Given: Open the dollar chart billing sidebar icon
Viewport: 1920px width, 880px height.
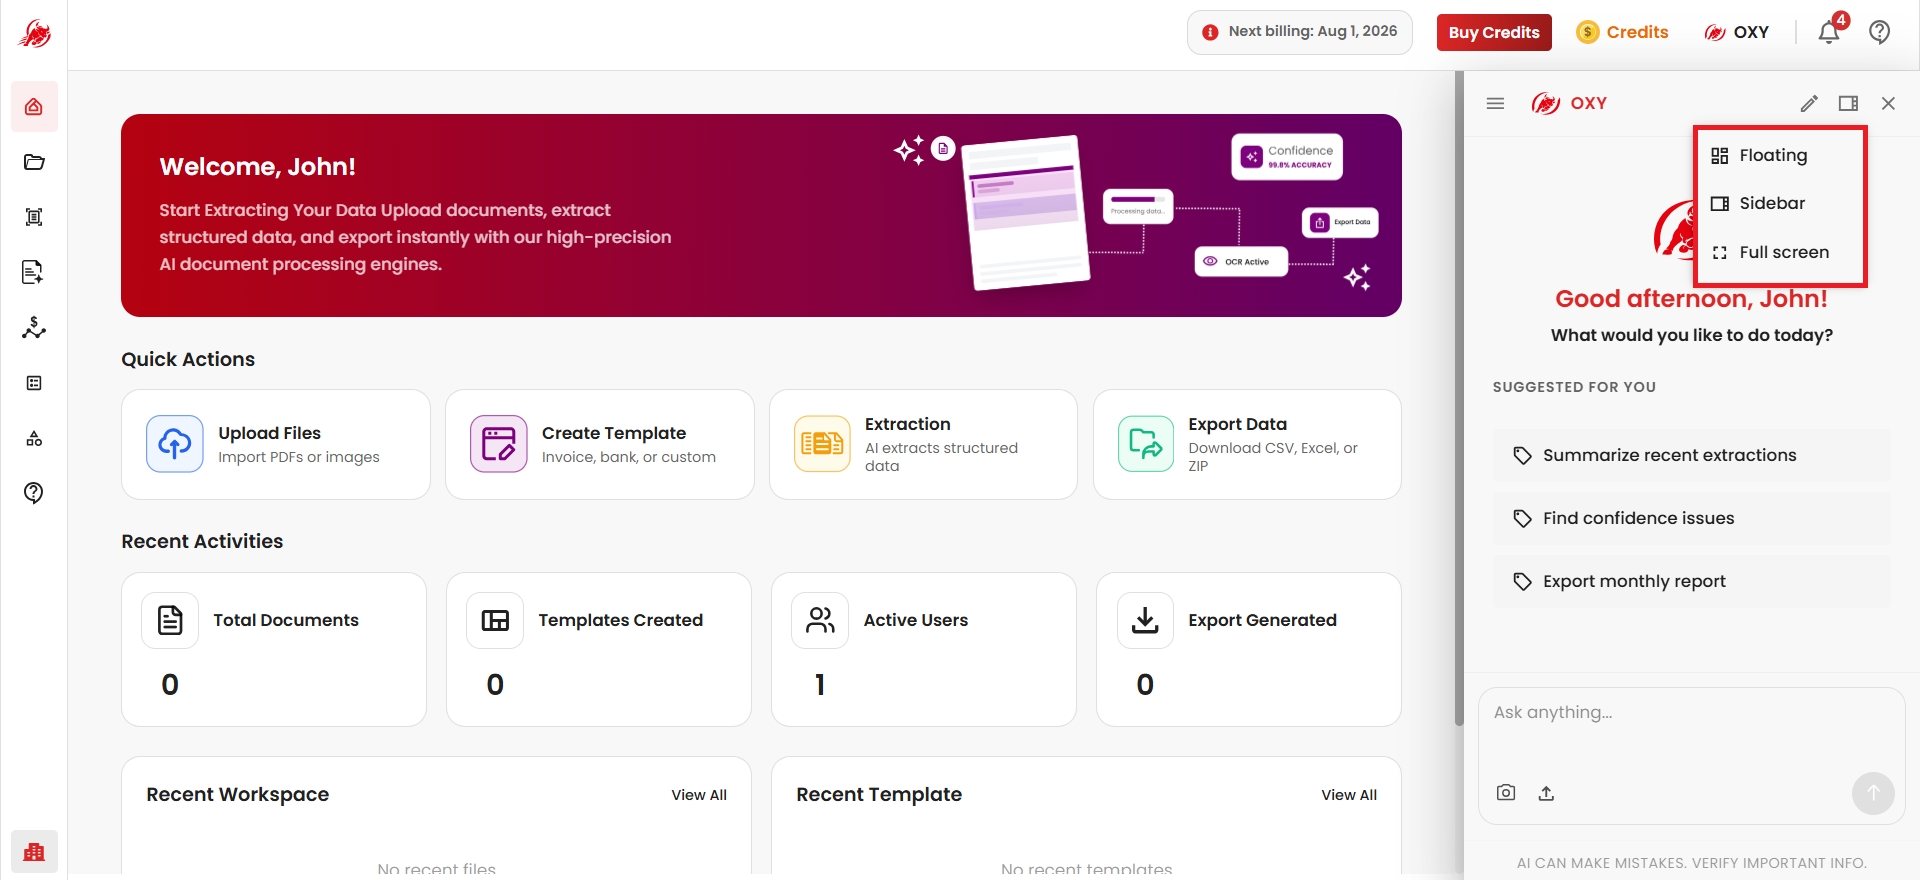Looking at the screenshot, I should (x=34, y=327).
